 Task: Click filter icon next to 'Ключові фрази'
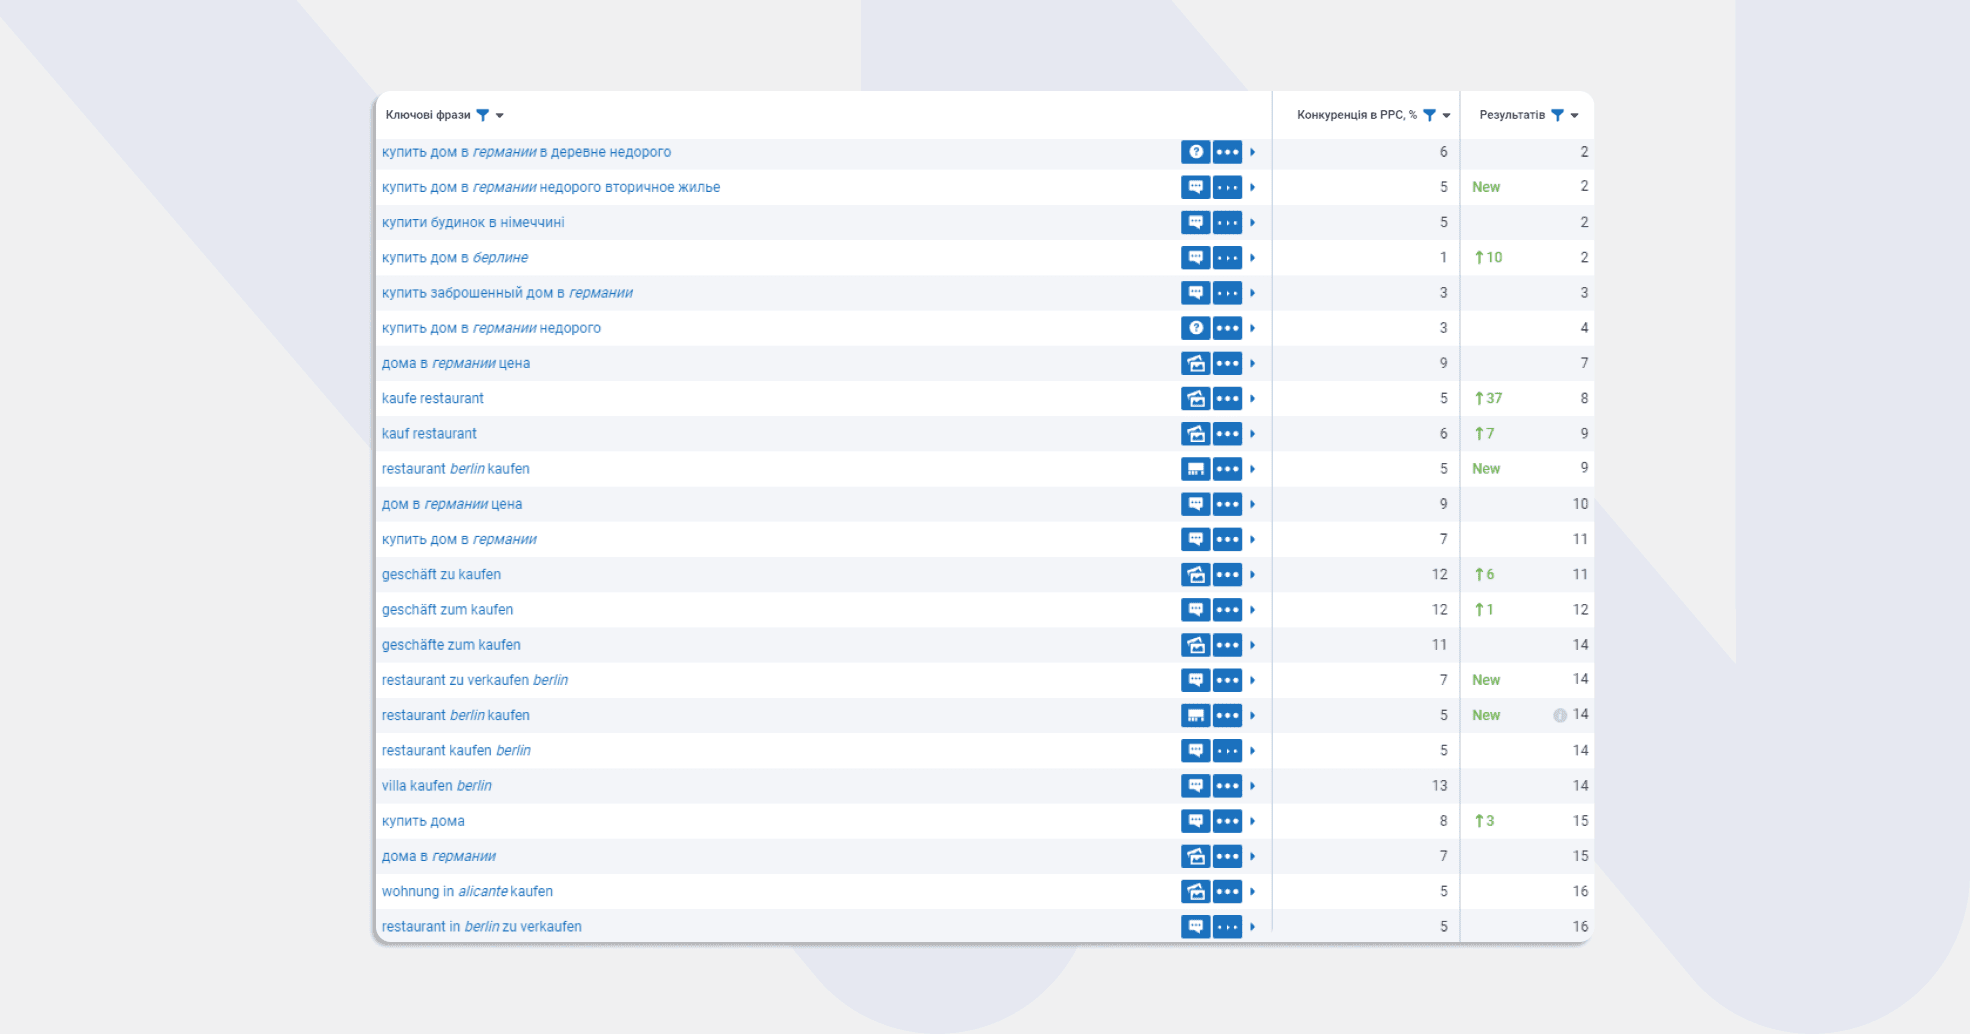coord(483,115)
